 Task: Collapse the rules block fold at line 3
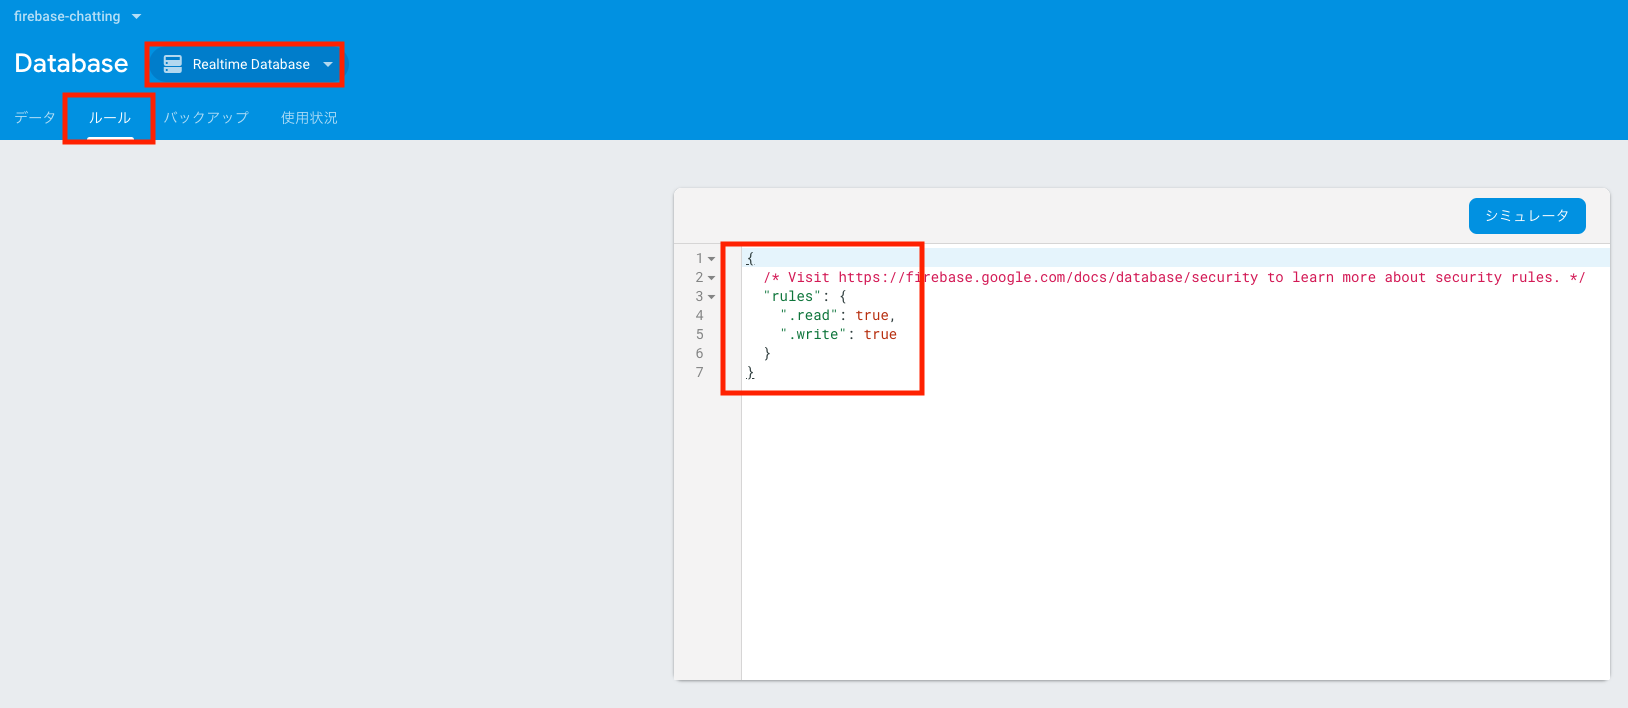[712, 297]
